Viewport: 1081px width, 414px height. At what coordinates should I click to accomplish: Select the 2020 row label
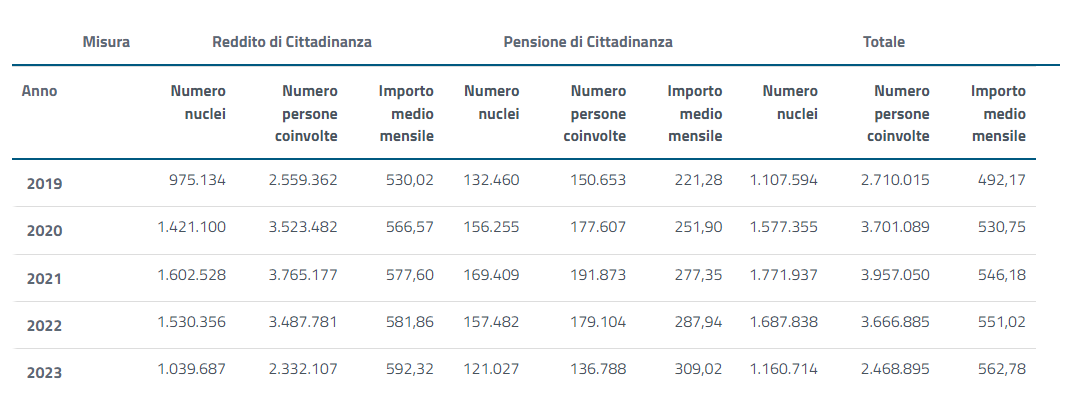point(44,231)
